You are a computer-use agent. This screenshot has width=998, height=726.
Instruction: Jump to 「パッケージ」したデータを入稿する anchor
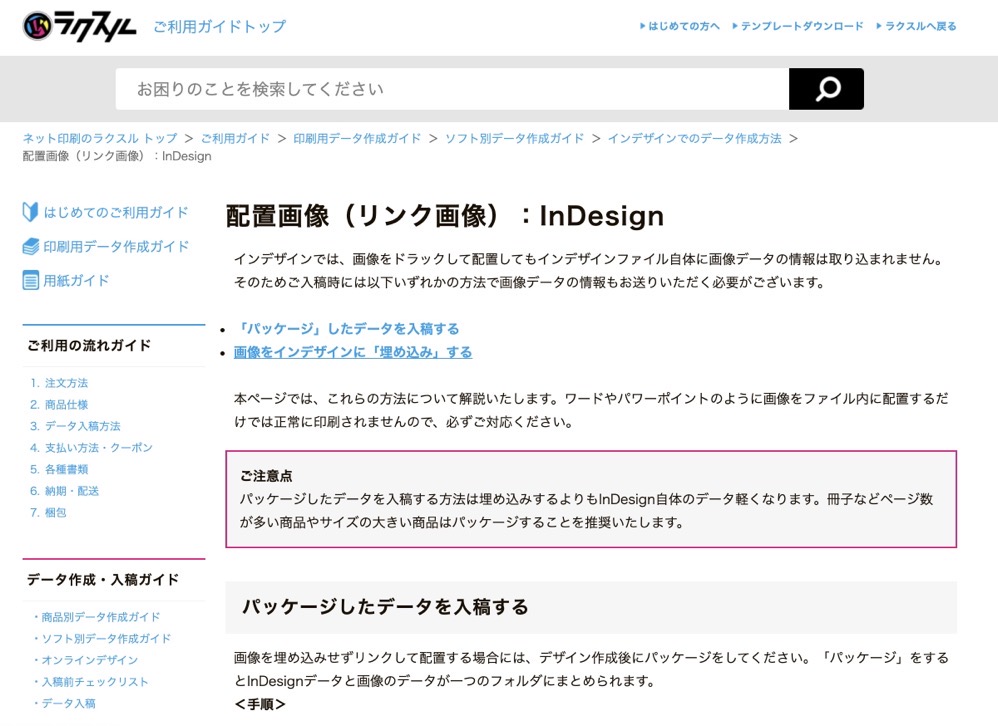click(x=347, y=329)
